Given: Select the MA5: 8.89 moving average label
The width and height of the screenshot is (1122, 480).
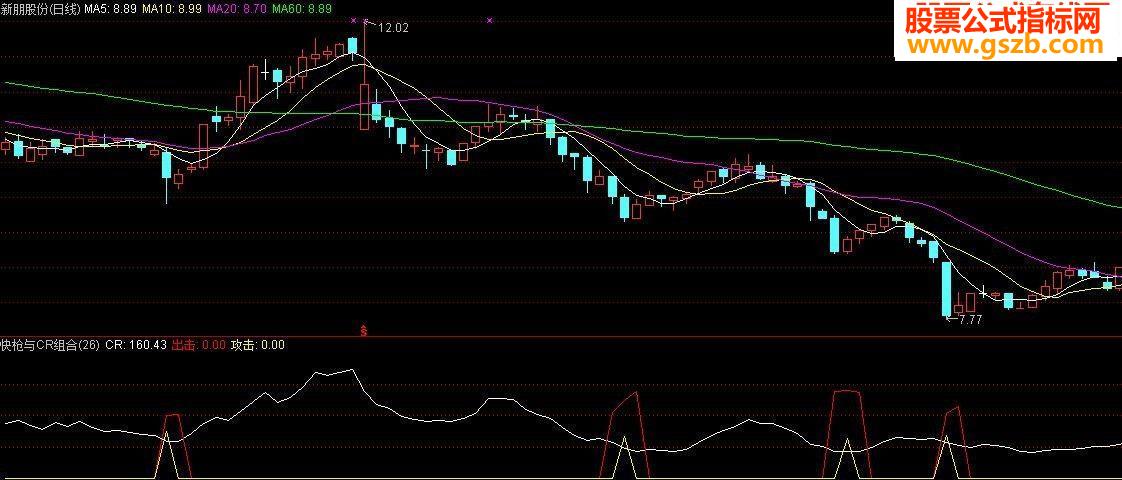Looking at the screenshot, I should pos(111,9).
